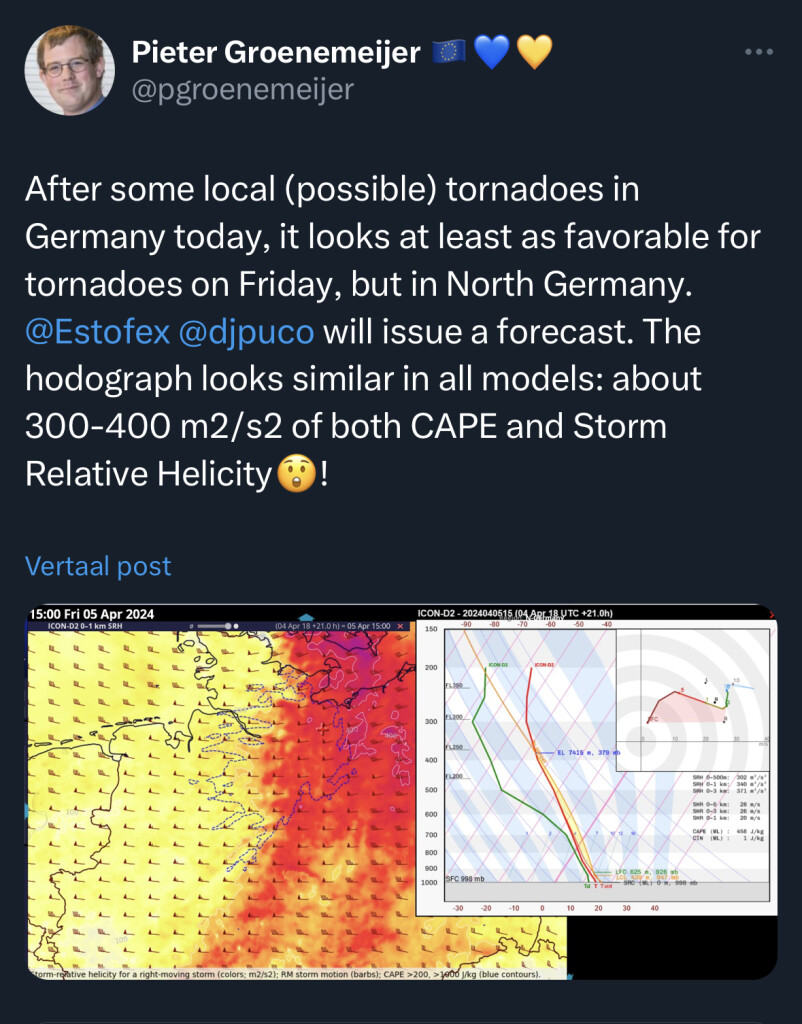The height and width of the screenshot is (1024, 802).
Task: Click the Vertaal post link
Action: tap(98, 566)
